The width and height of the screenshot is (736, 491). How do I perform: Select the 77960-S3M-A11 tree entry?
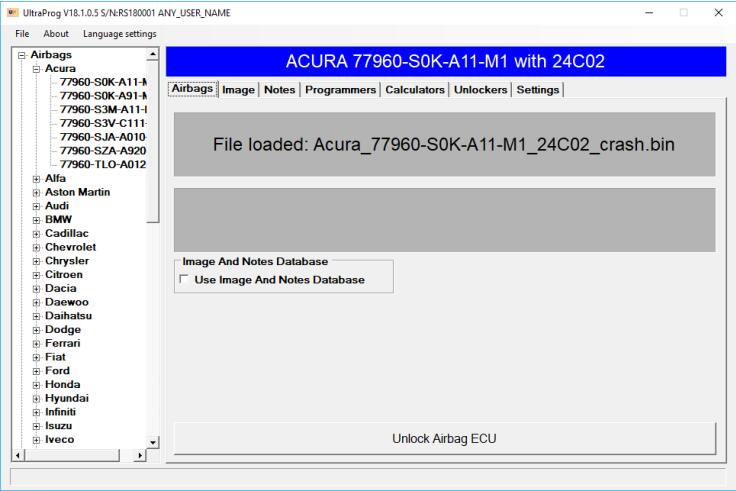pyautogui.click(x=103, y=109)
